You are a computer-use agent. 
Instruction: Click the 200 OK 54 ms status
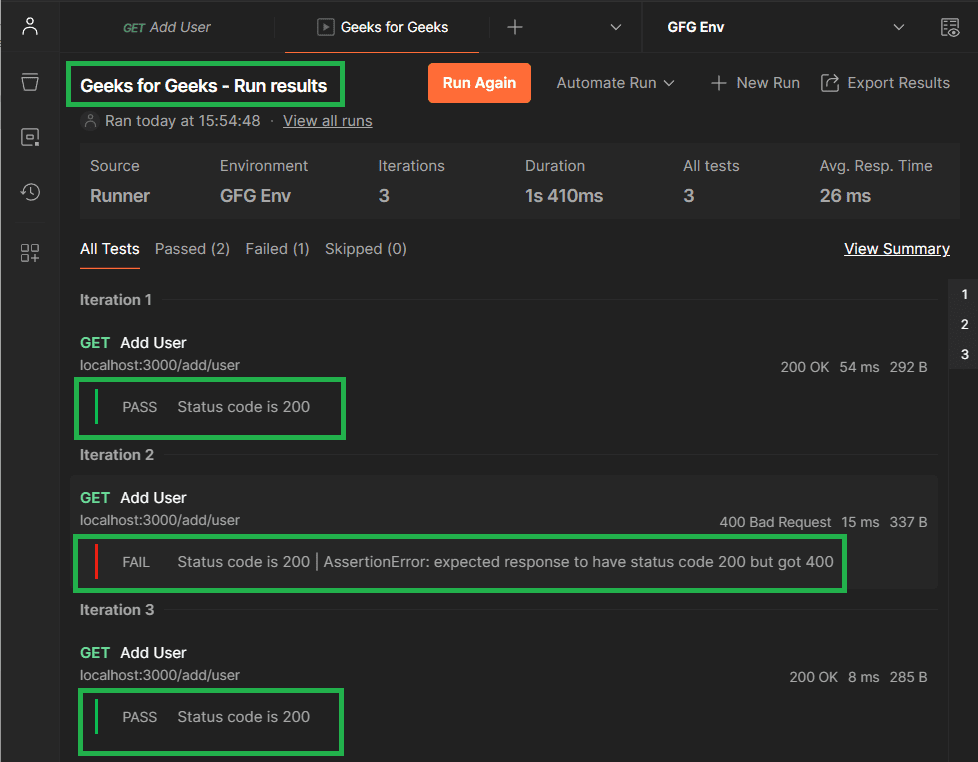[830, 367]
